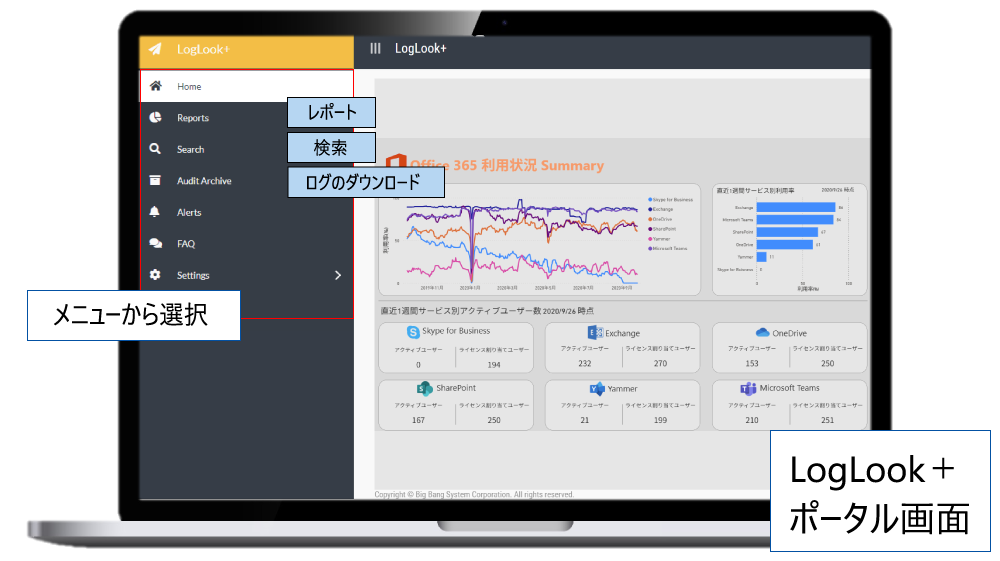Click the Home house icon in sidebar
The image size is (1000, 561).
click(x=155, y=86)
